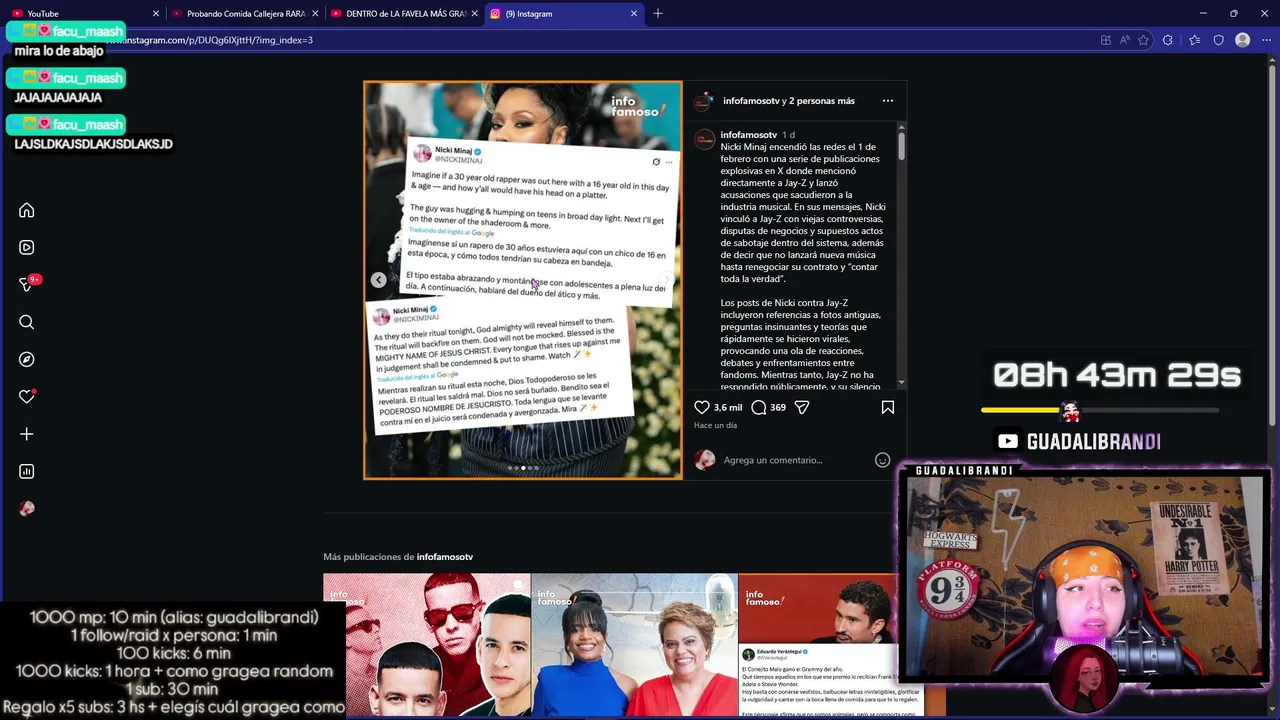Create new post with plus icon
The image size is (1280, 720).
[x=27, y=434]
